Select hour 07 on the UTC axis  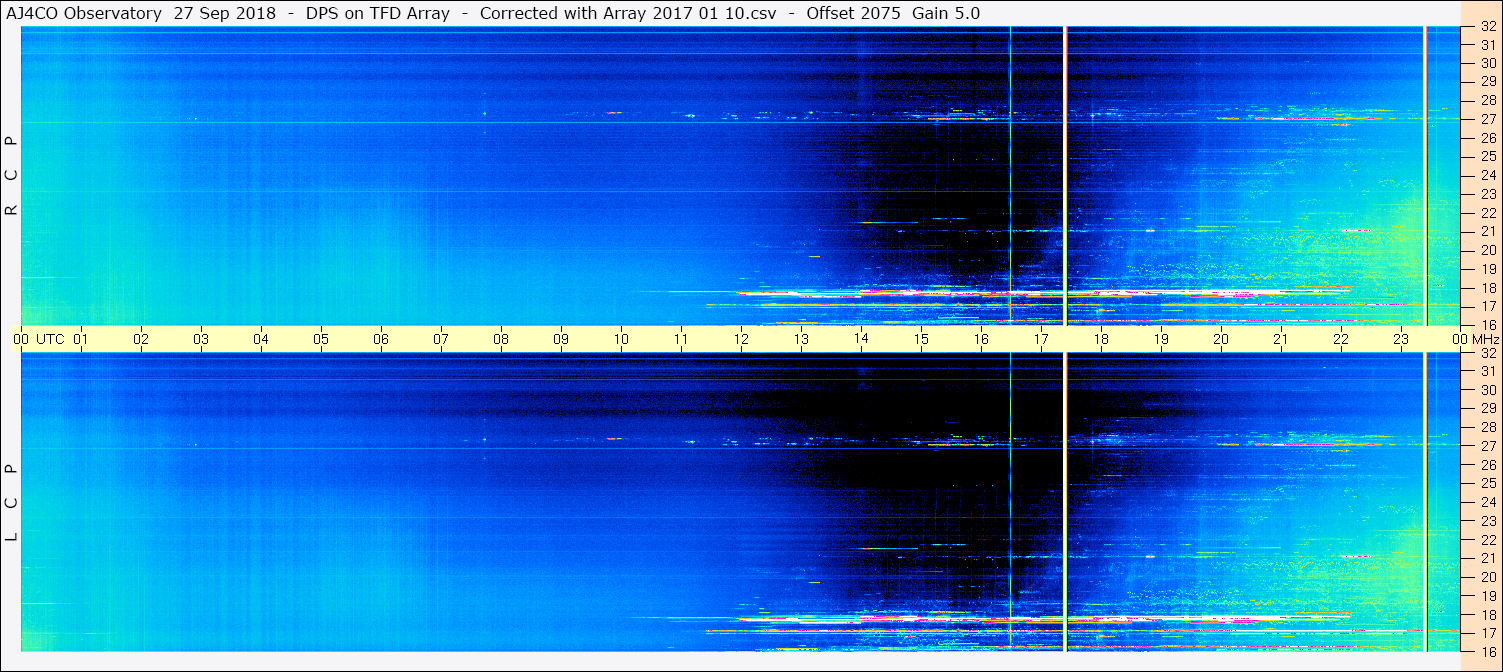point(440,339)
